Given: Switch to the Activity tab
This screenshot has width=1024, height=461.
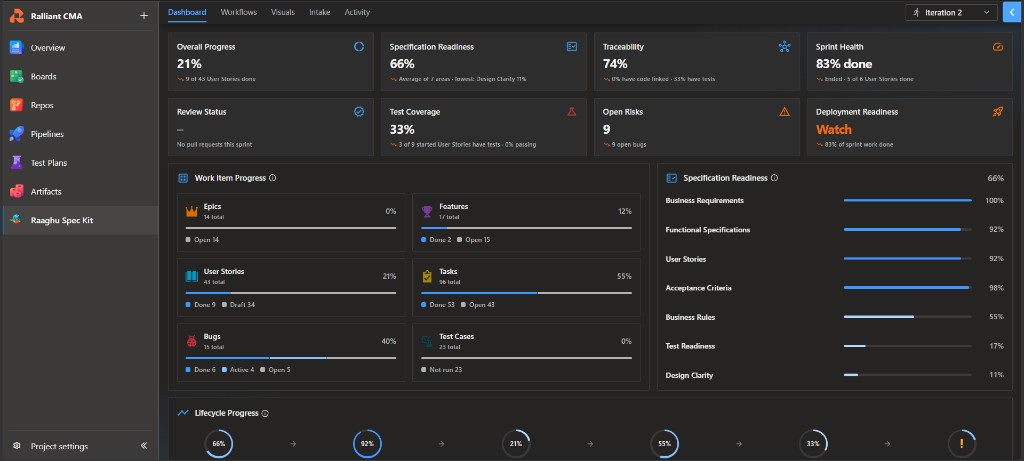Looking at the screenshot, I should tap(357, 12).
